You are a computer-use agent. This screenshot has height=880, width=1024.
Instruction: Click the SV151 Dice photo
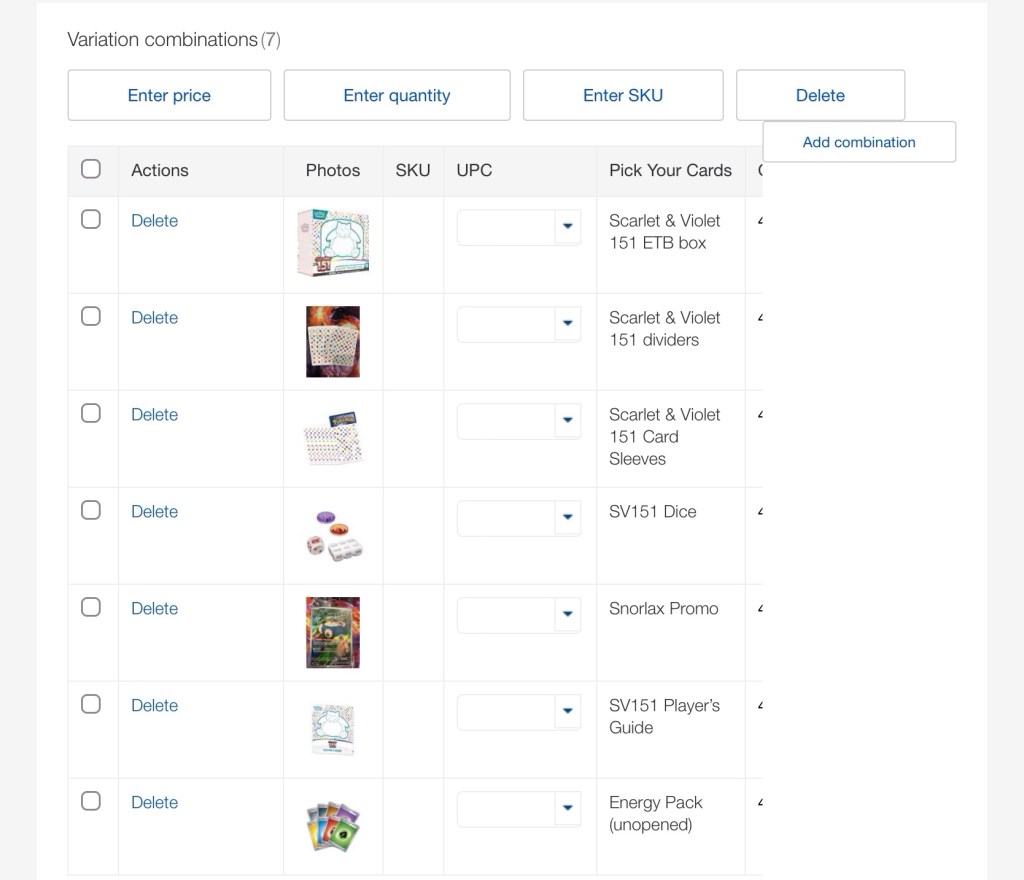coord(333,535)
